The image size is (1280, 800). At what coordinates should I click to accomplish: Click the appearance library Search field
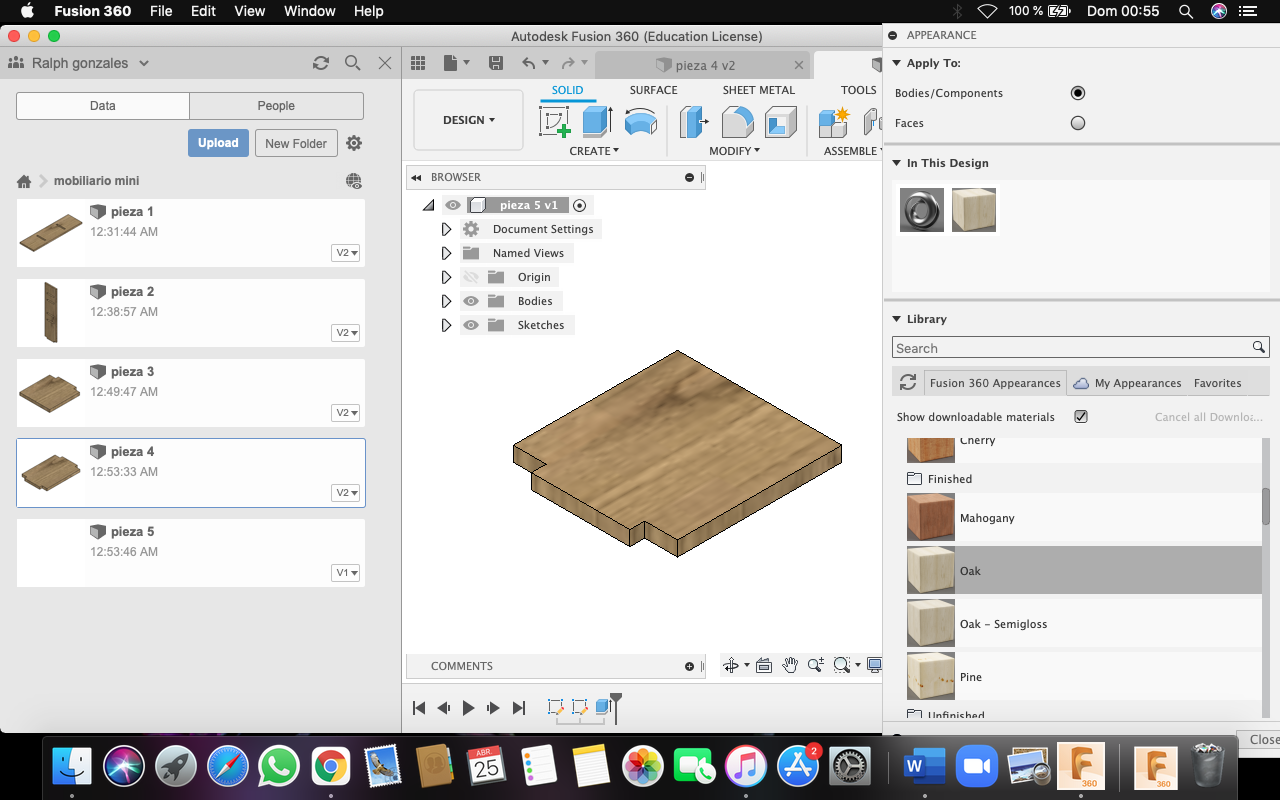tap(1070, 348)
